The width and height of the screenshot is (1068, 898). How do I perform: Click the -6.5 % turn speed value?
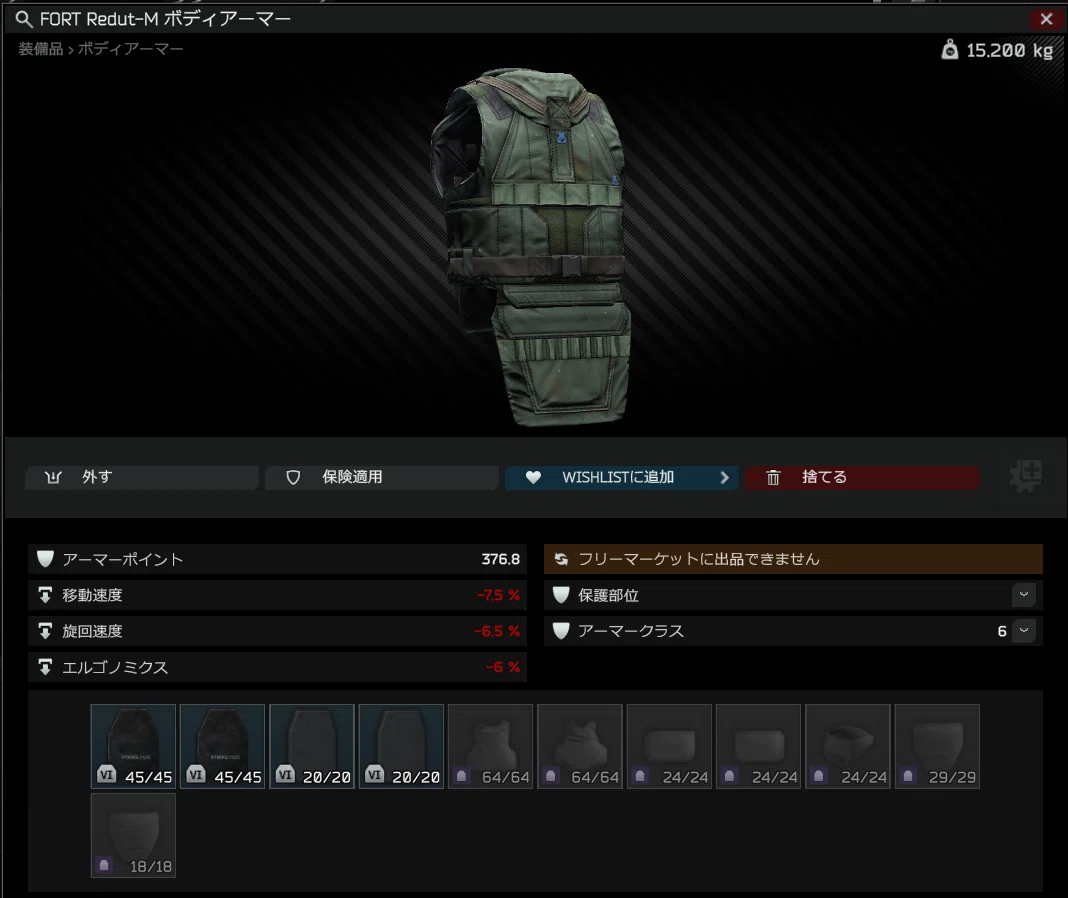click(497, 631)
